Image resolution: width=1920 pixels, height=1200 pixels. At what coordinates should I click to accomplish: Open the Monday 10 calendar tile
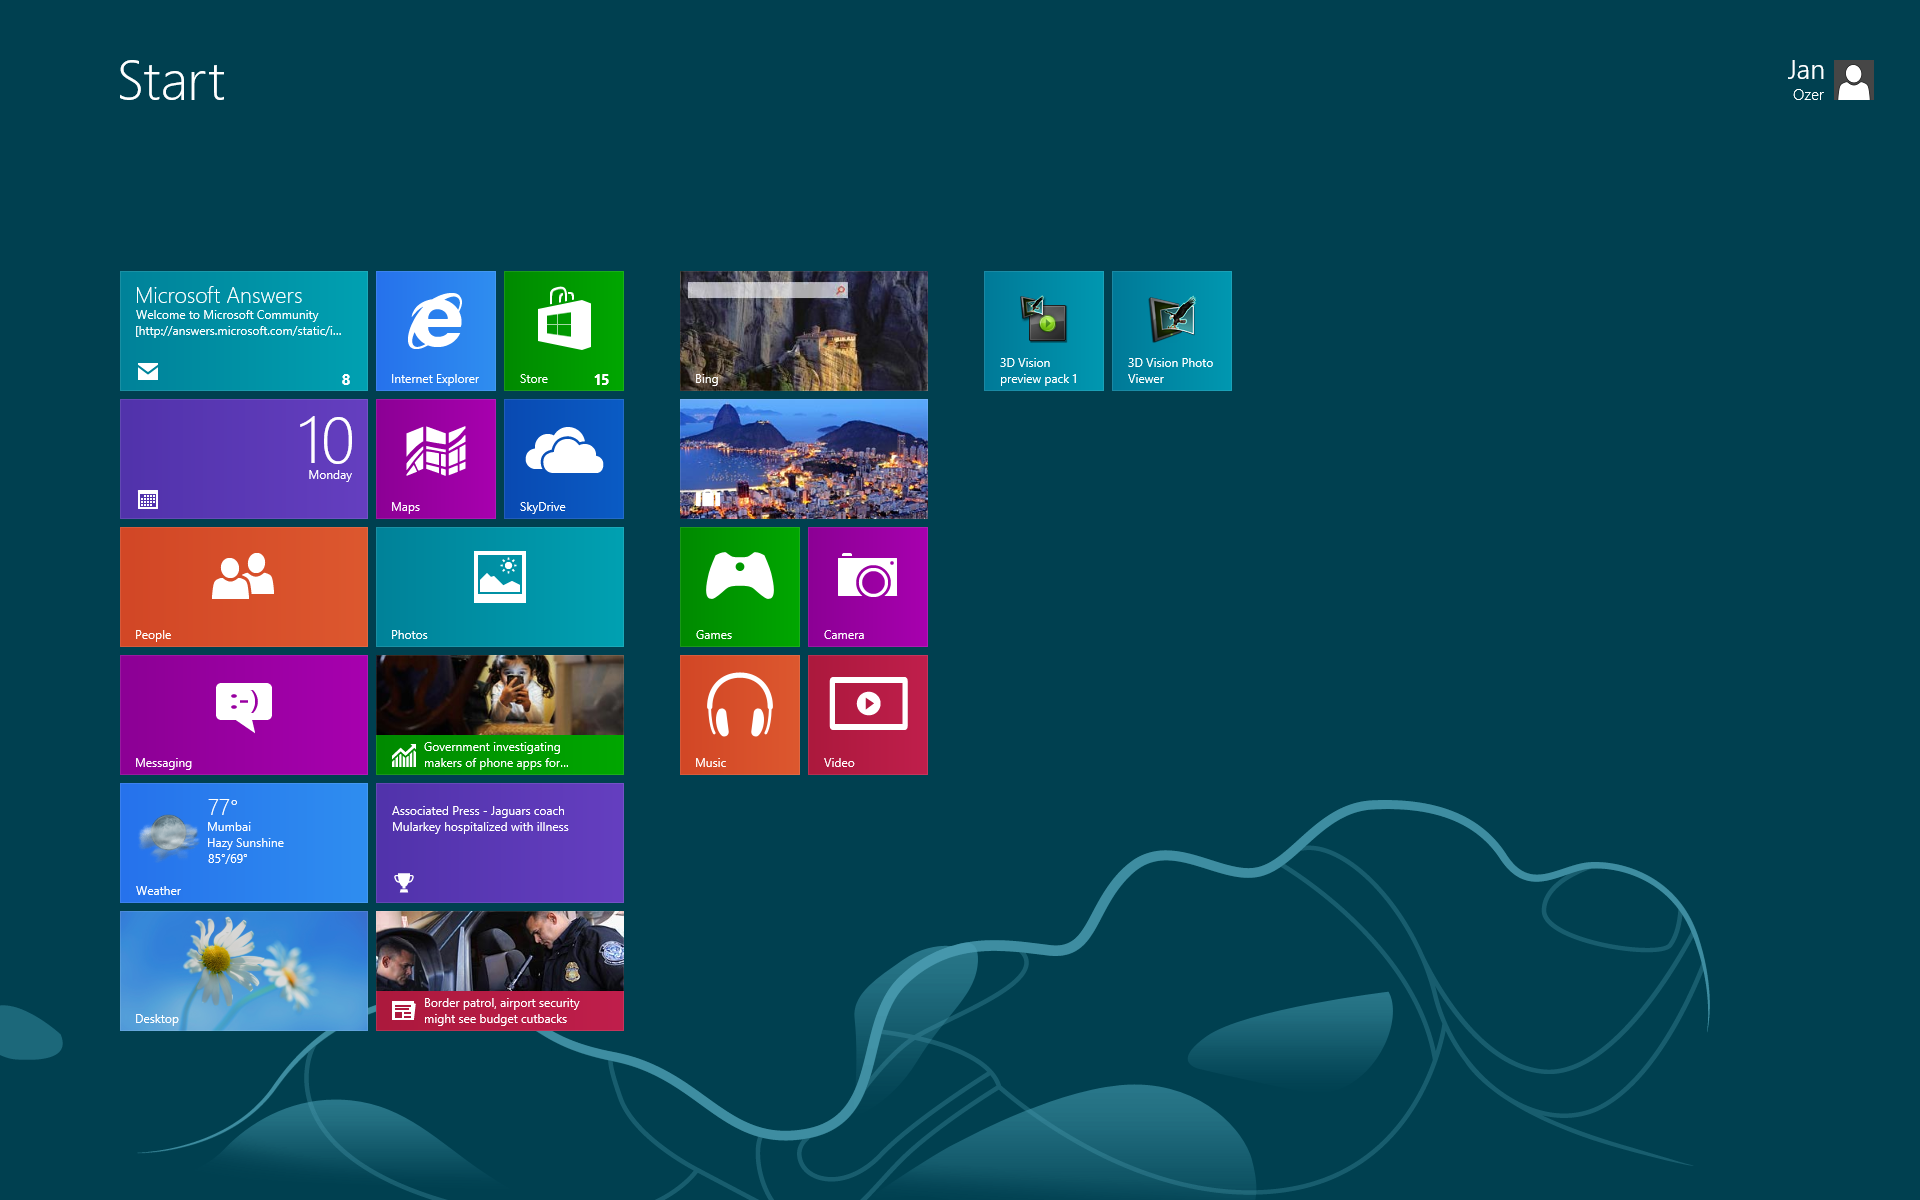(243, 458)
